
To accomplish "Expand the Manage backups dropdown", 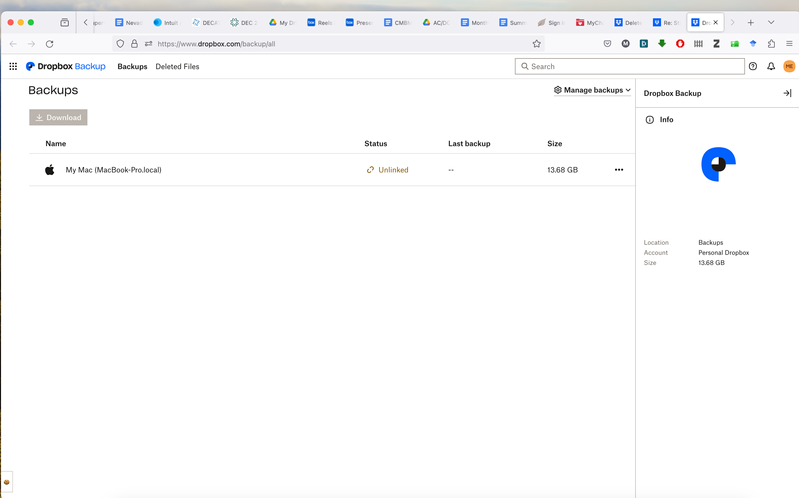I will click(593, 90).
